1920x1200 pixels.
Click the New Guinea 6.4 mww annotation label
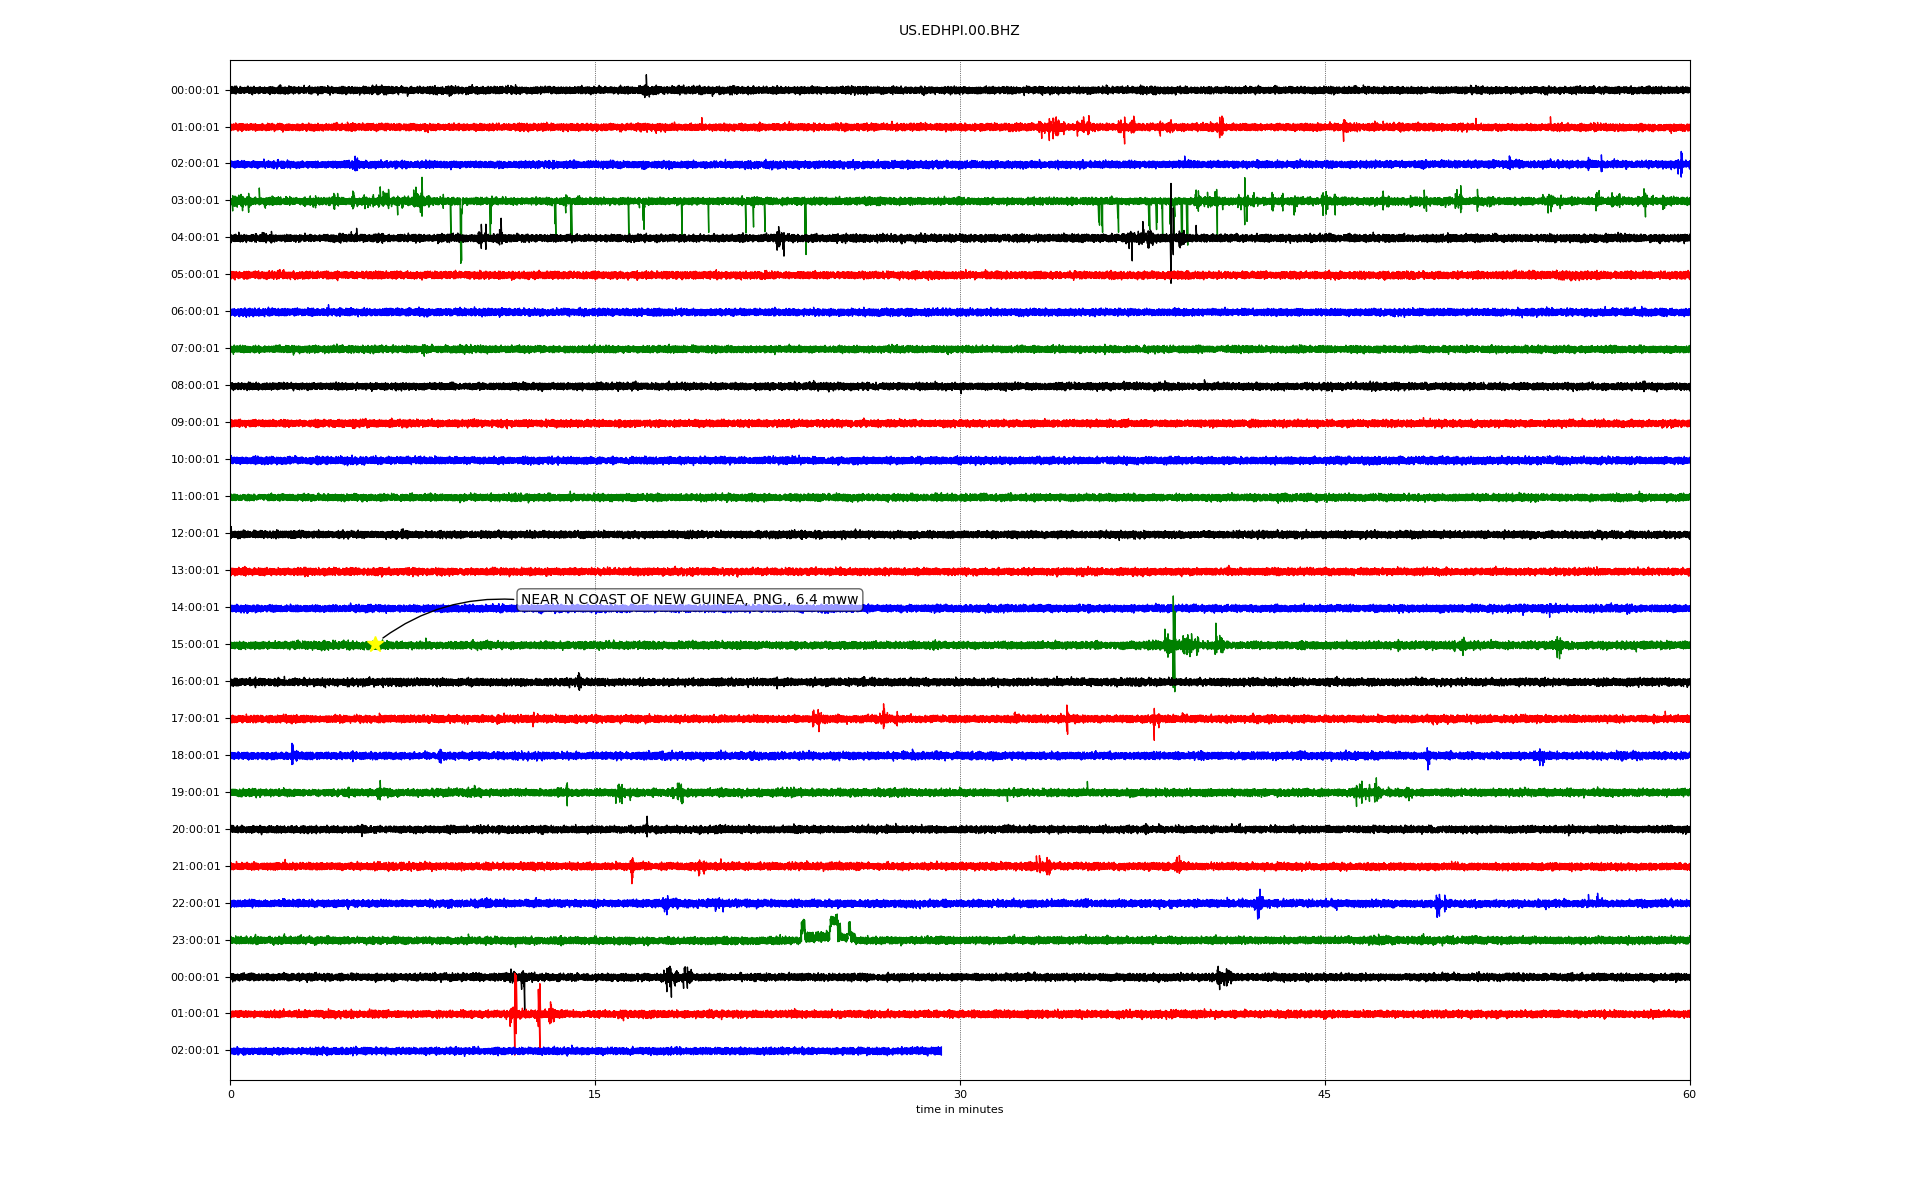point(689,600)
